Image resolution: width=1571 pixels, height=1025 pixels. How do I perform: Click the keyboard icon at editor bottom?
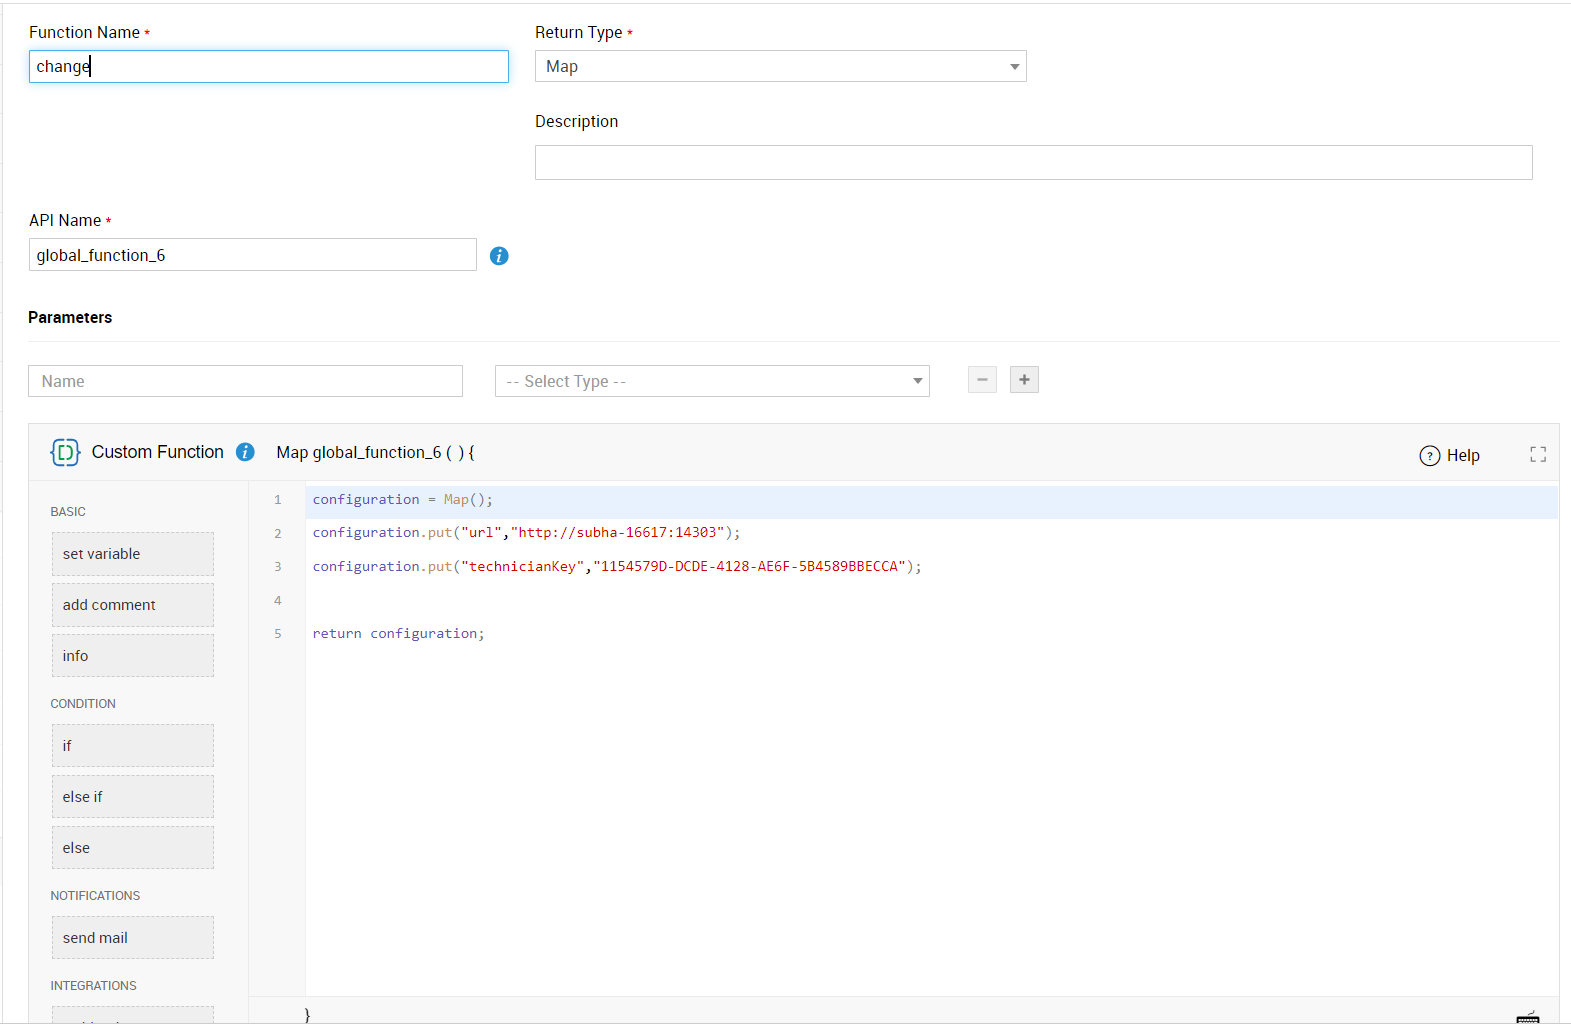point(1527,1017)
